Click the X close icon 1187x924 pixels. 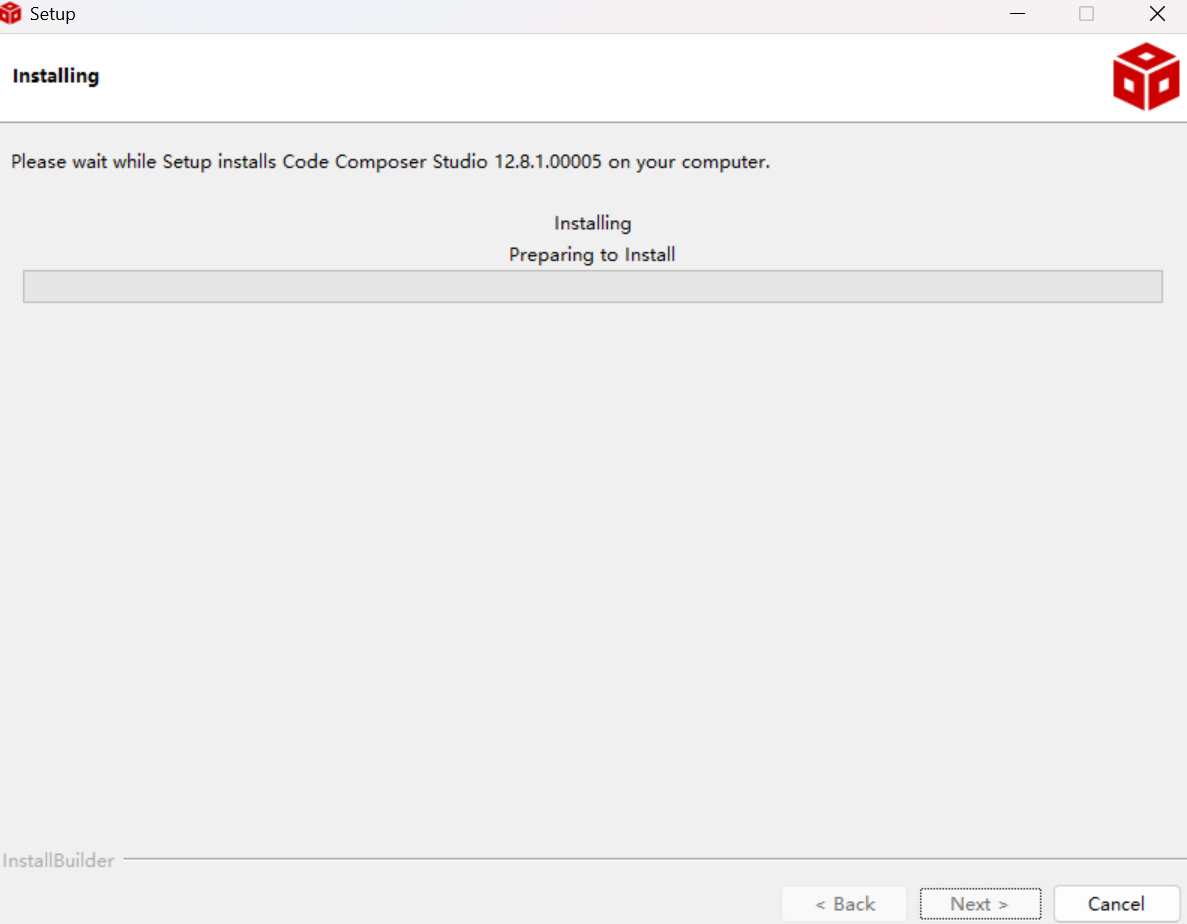click(1157, 14)
